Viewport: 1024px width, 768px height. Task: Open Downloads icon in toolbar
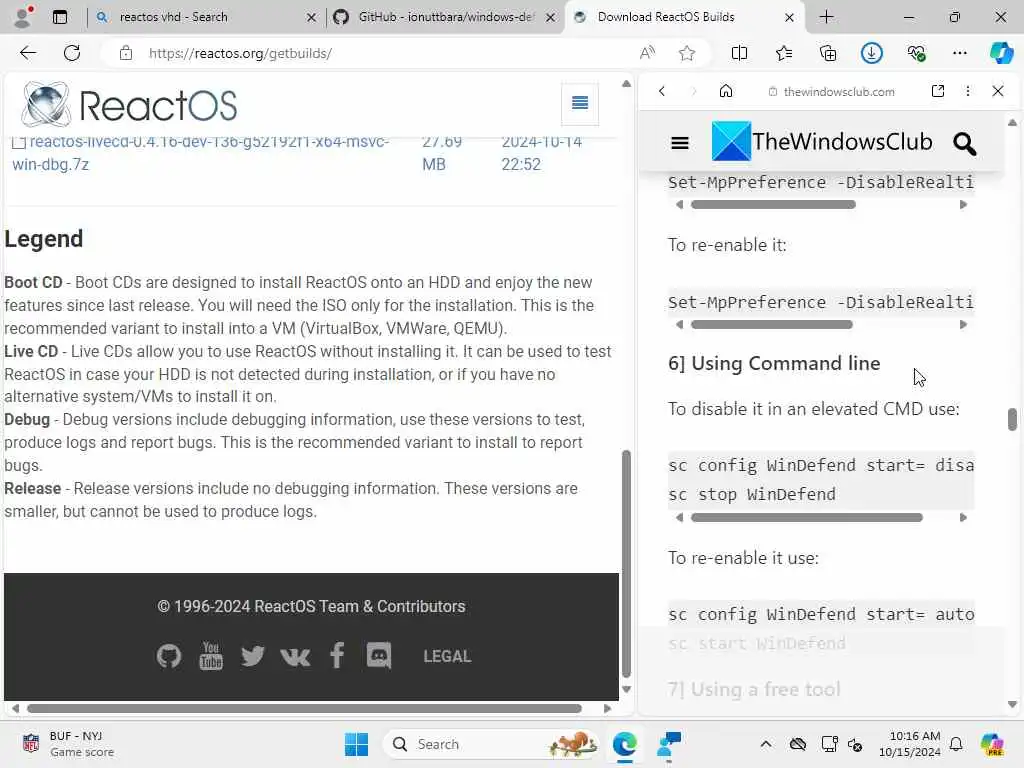[x=871, y=53]
